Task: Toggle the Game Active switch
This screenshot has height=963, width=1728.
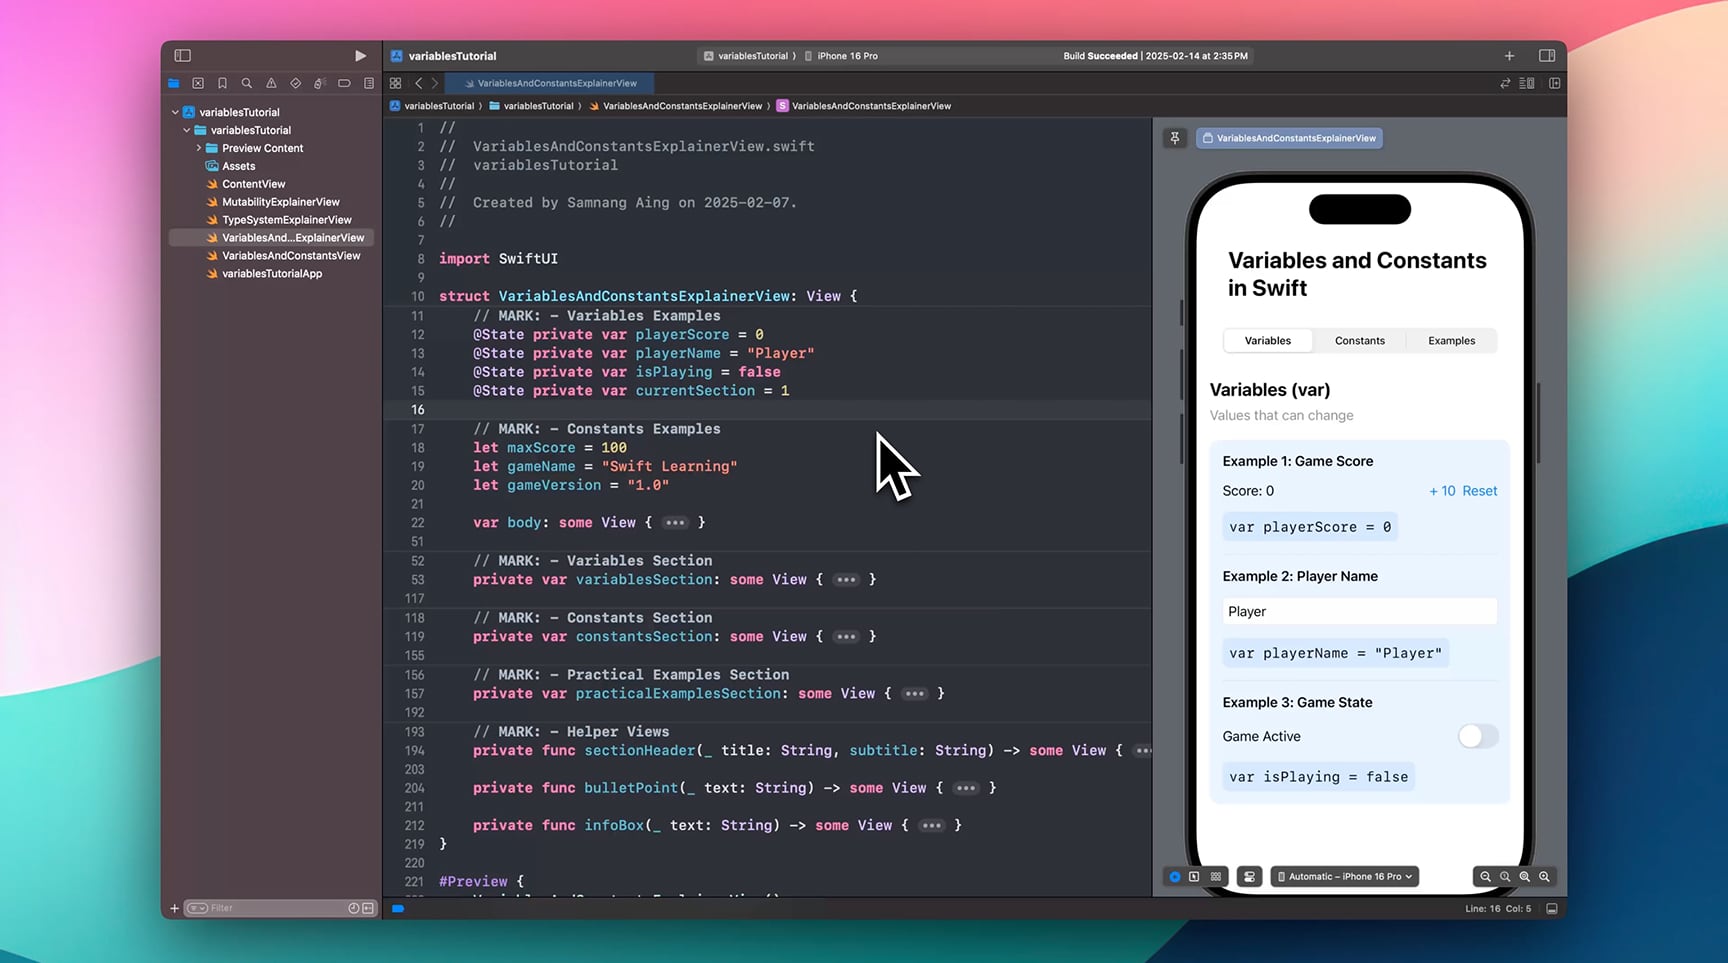Action: [x=1477, y=737]
